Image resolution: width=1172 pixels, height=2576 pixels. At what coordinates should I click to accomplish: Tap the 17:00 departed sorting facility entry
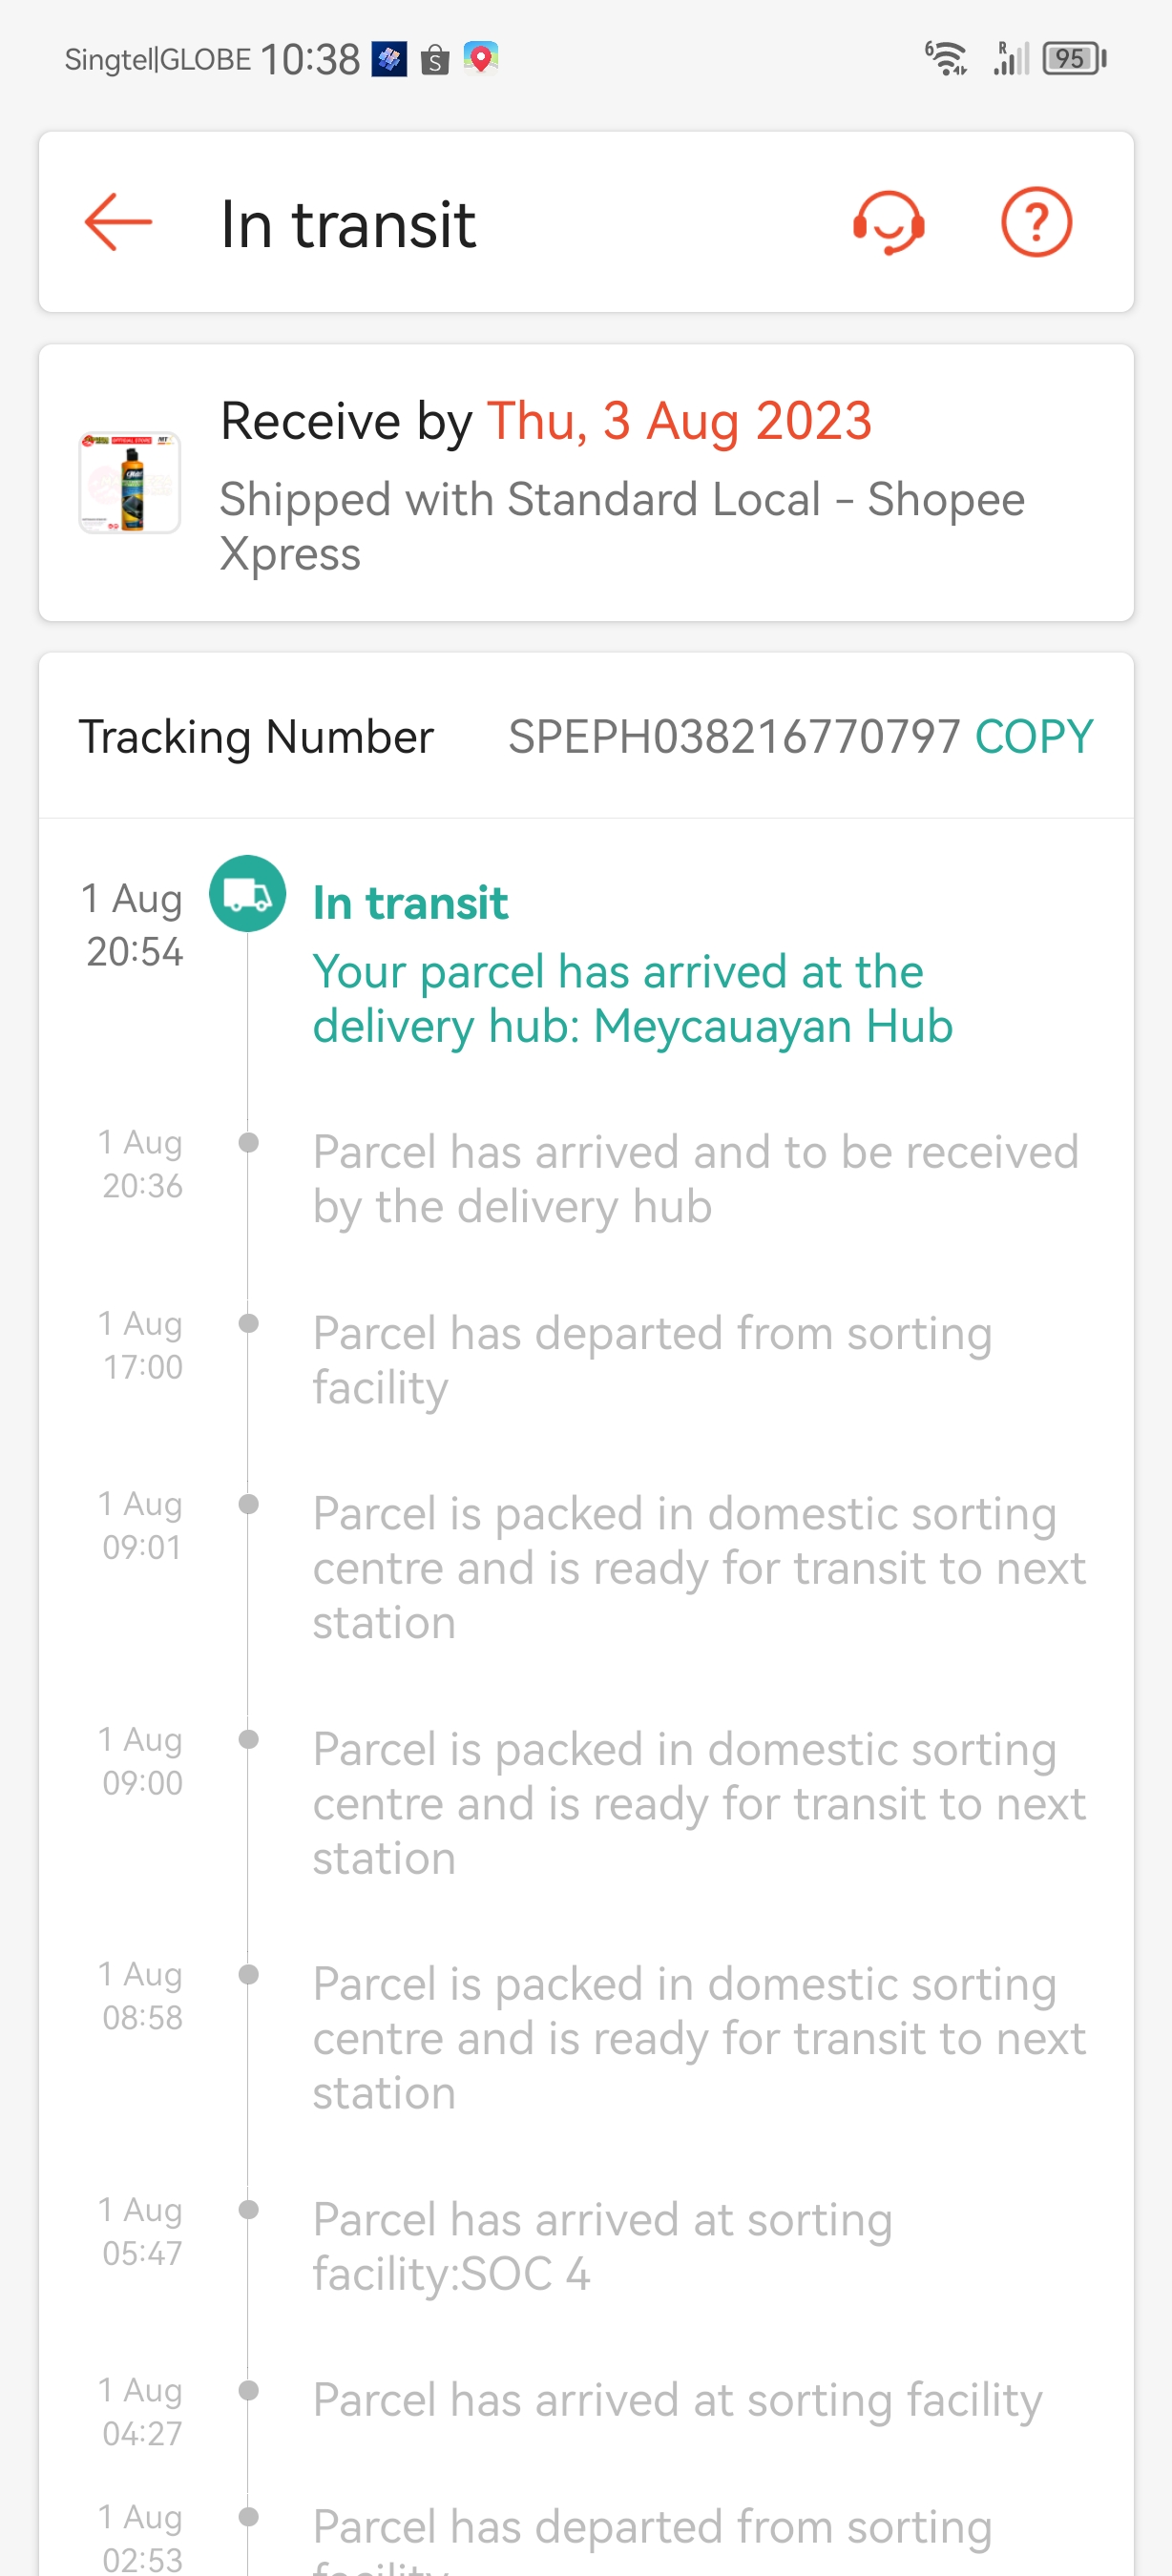[652, 1360]
